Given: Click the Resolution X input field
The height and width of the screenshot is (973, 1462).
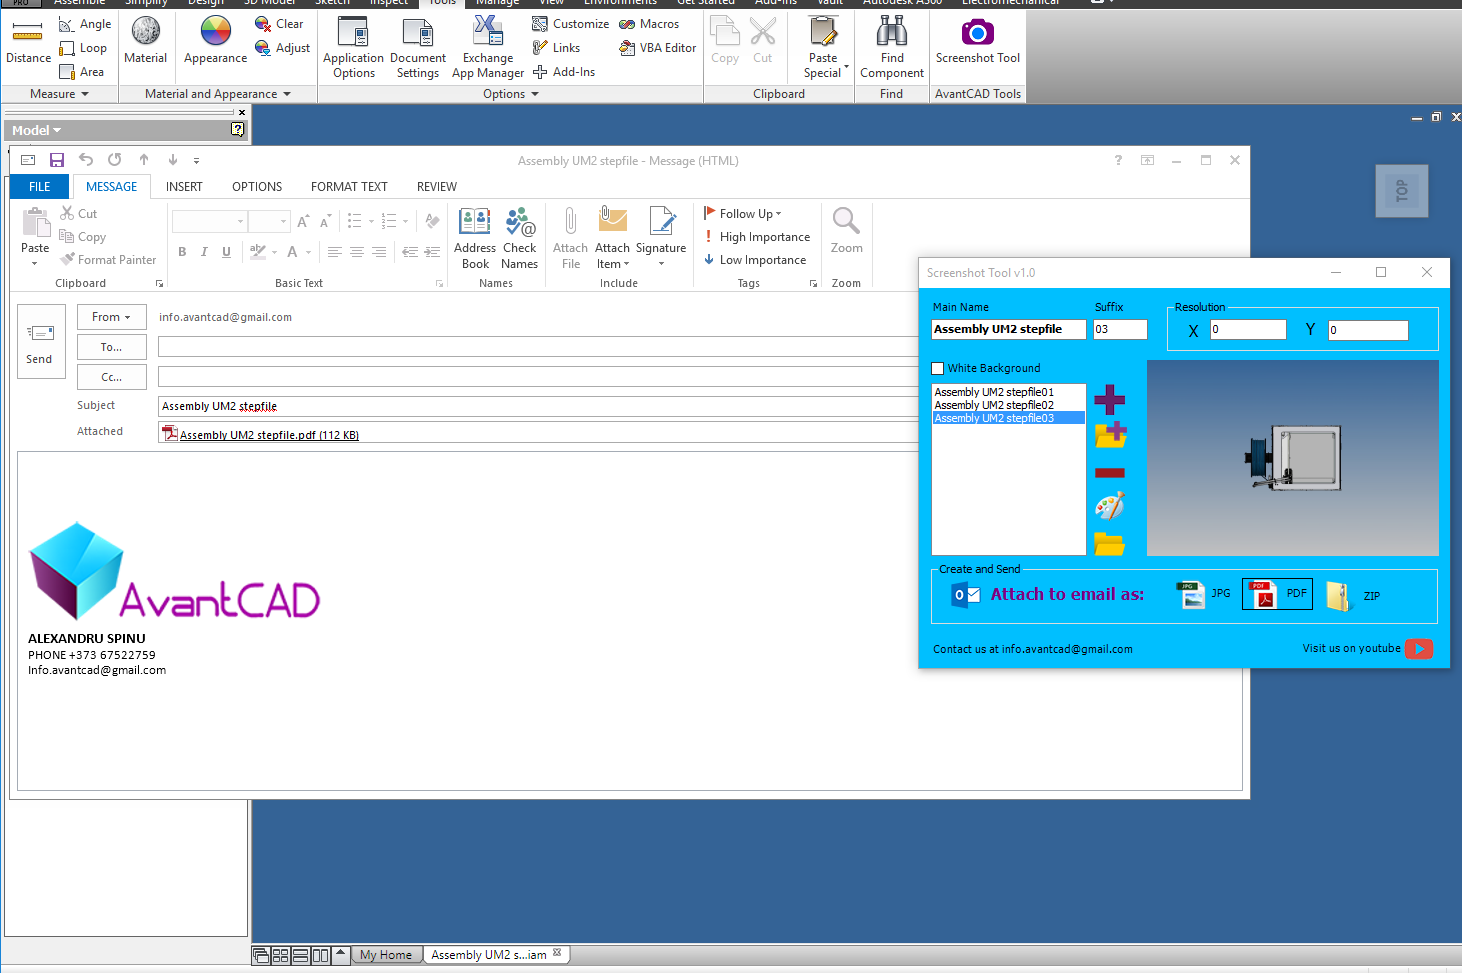Looking at the screenshot, I should pyautogui.click(x=1248, y=330).
